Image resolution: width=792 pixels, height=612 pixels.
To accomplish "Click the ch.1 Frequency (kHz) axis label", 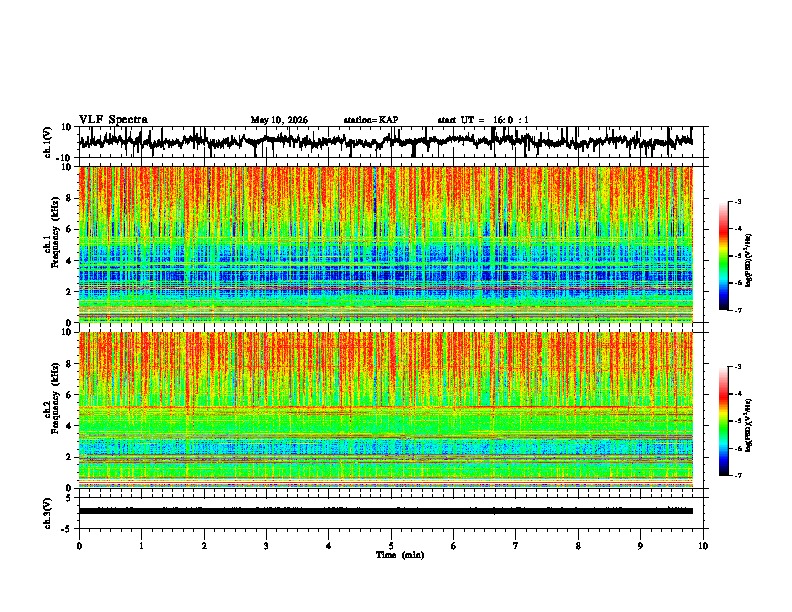I will tap(51, 233).
